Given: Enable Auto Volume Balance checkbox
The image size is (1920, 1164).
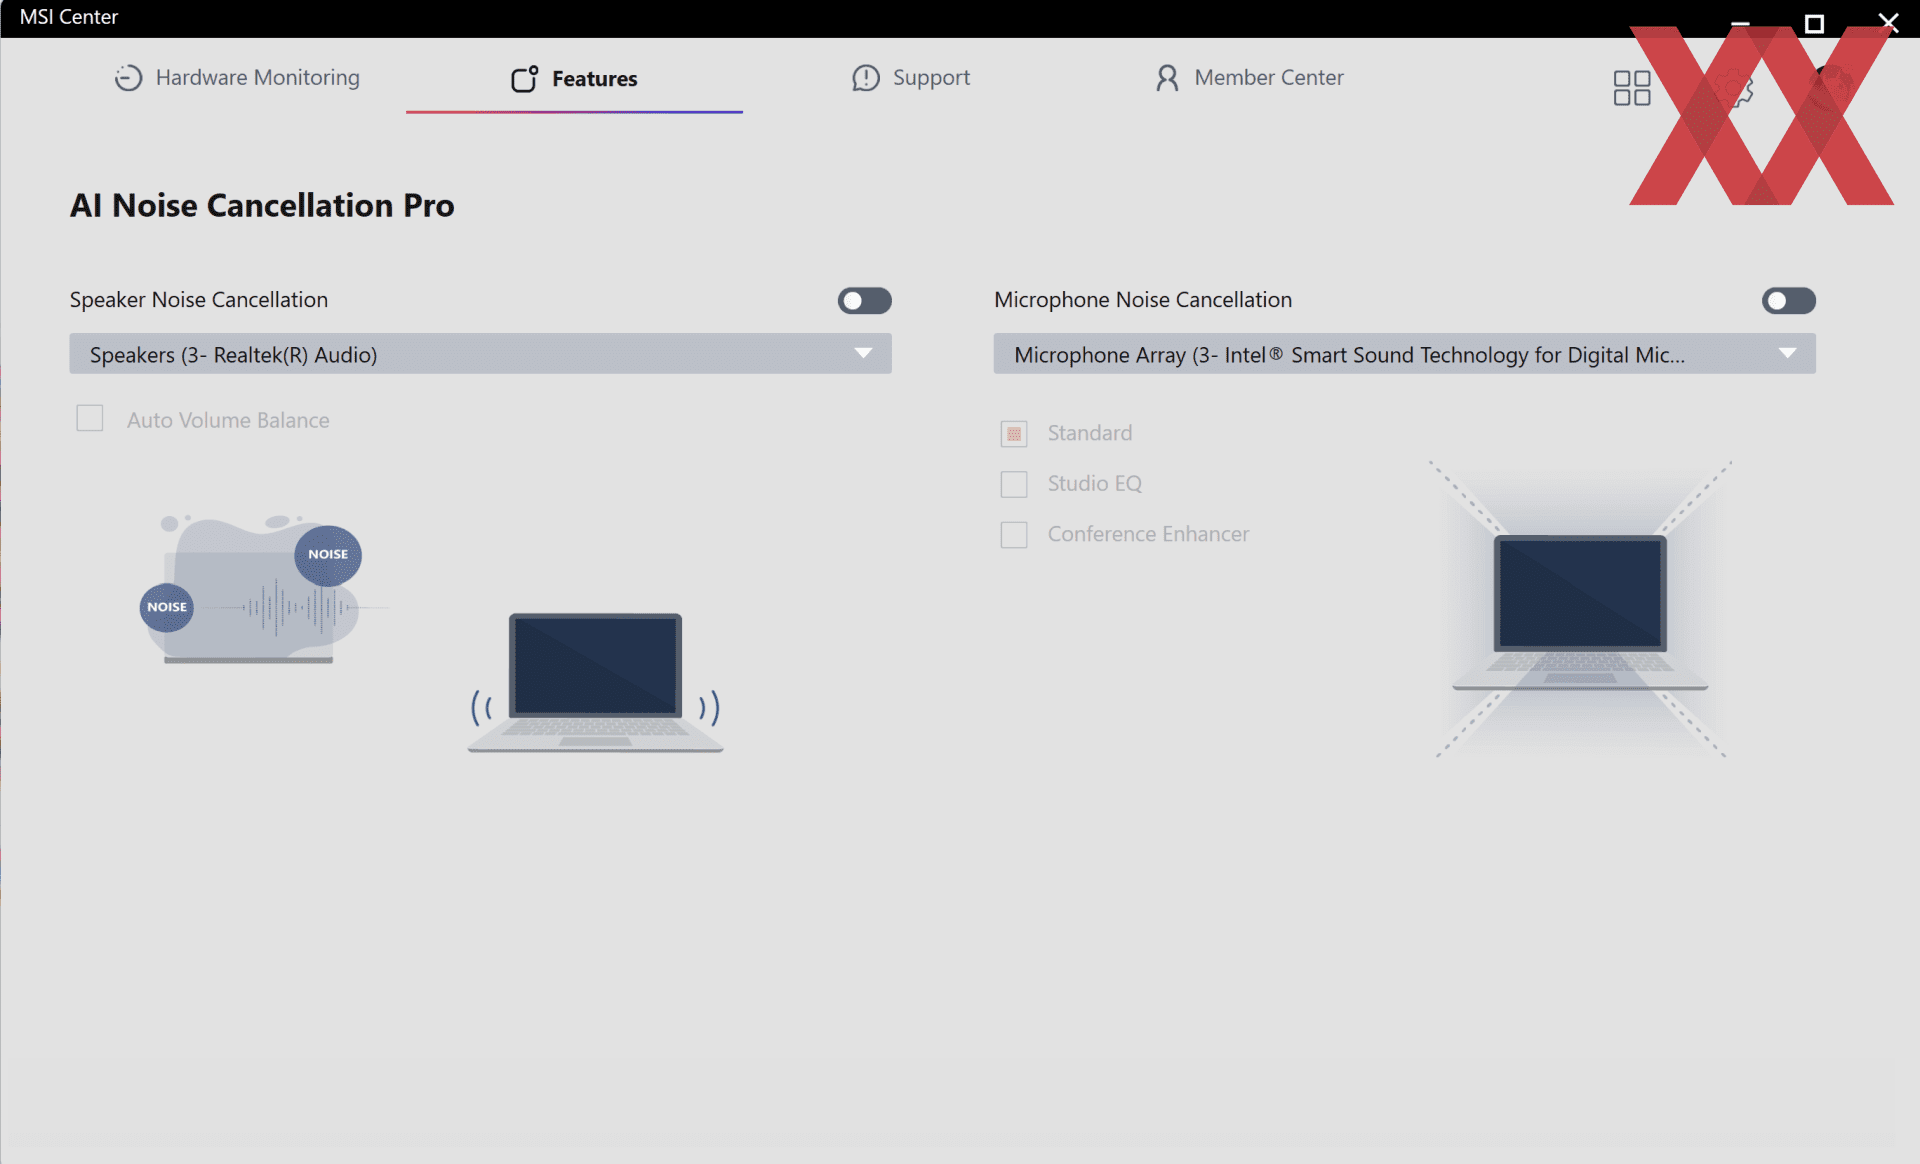Looking at the screenshot, I should pos(90,419).
